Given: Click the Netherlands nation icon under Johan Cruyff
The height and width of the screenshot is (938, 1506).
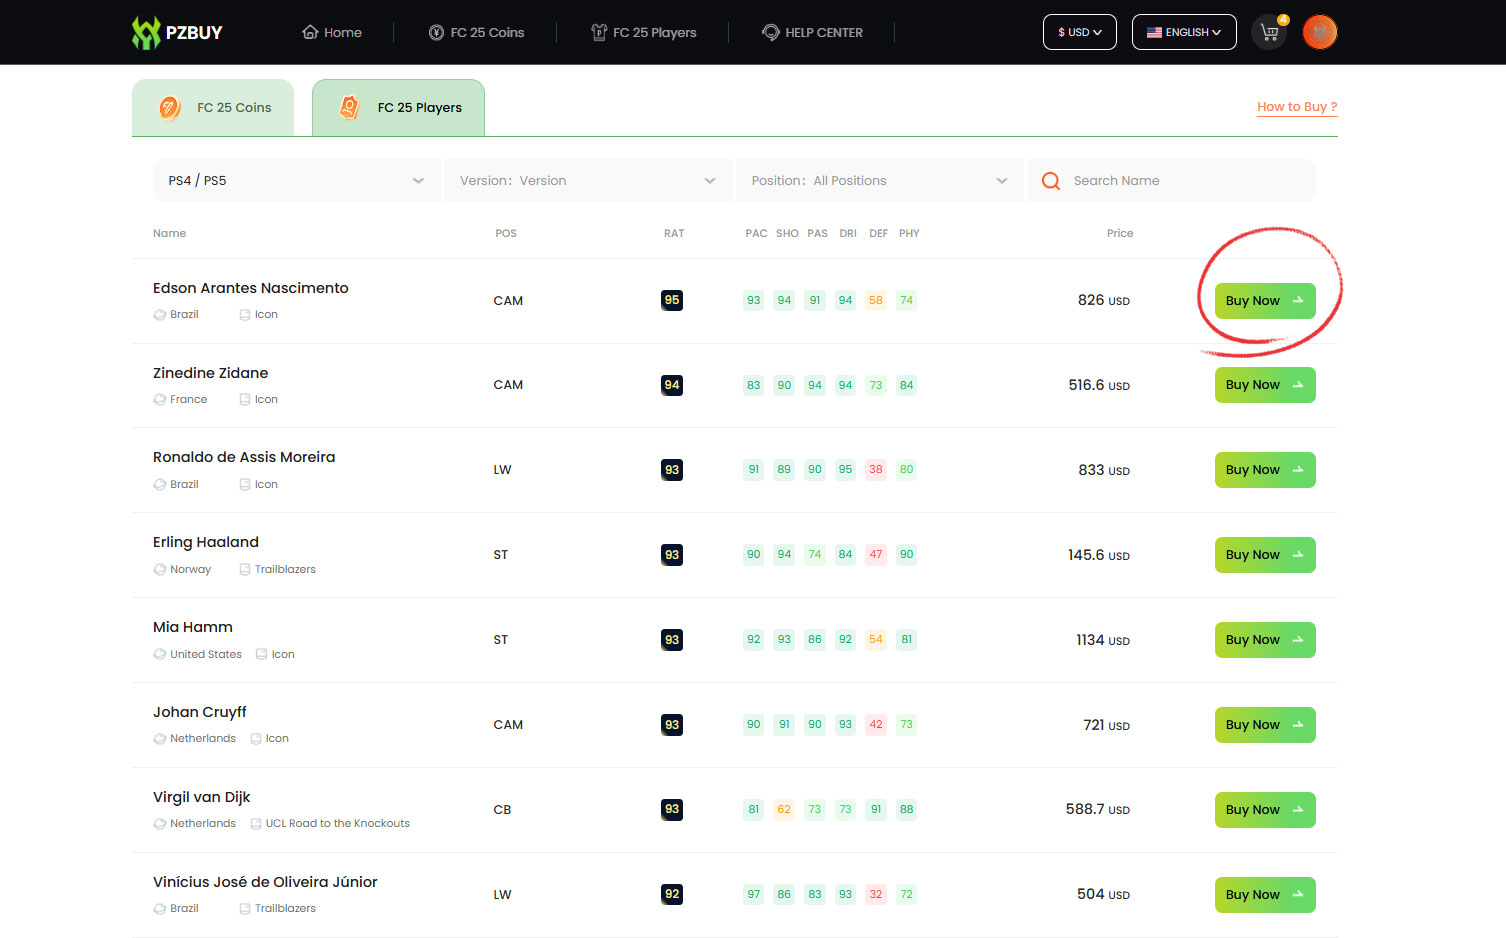Looking at the screenshot, I should click(159, 739).
